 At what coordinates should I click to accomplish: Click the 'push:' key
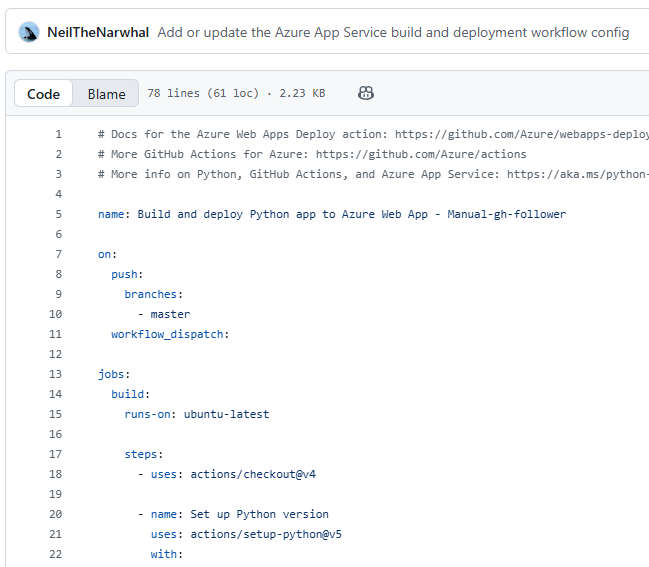[x=127, y=274]
